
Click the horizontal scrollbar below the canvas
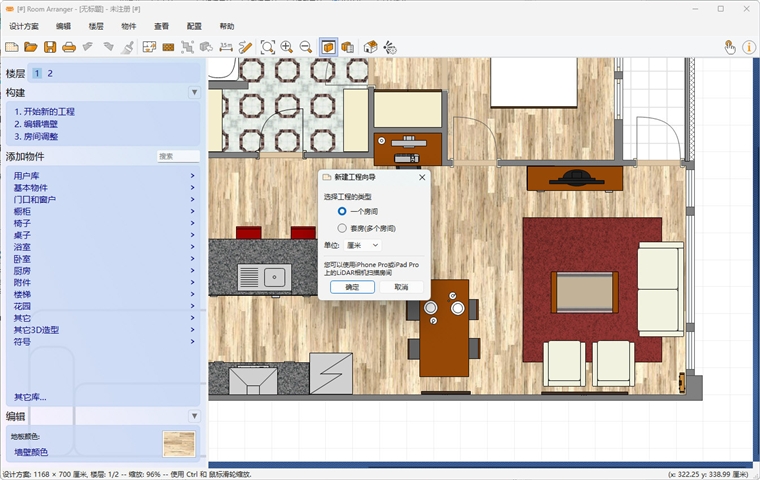[x=480, y=464]
